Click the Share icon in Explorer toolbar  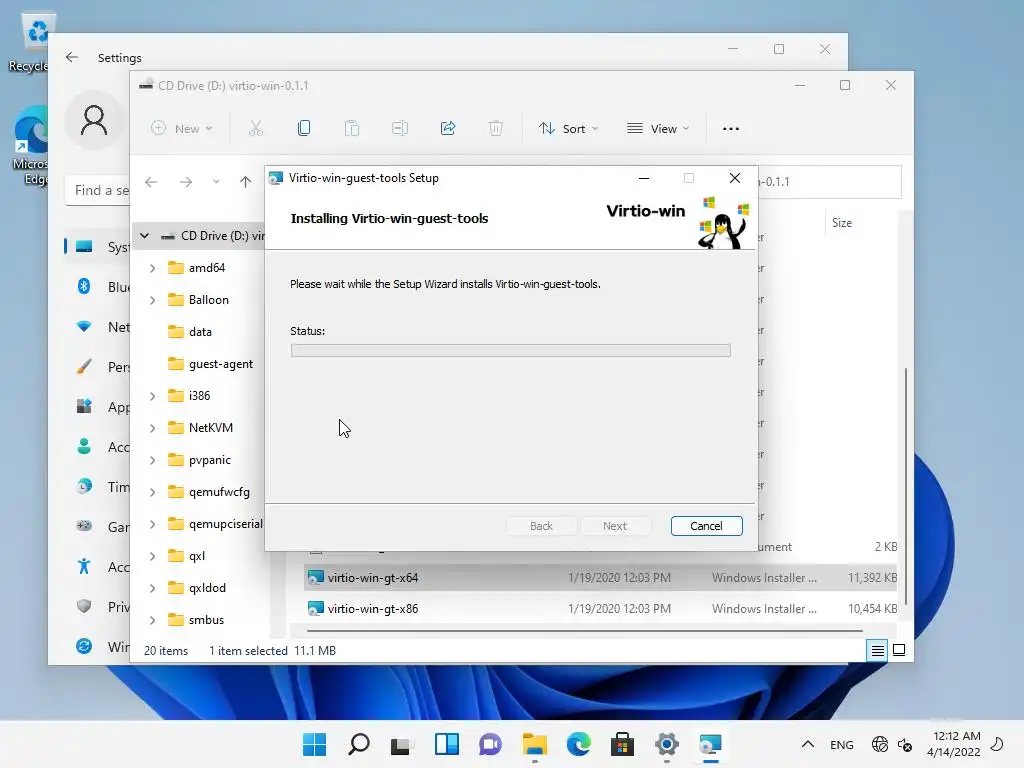(448, 129)
